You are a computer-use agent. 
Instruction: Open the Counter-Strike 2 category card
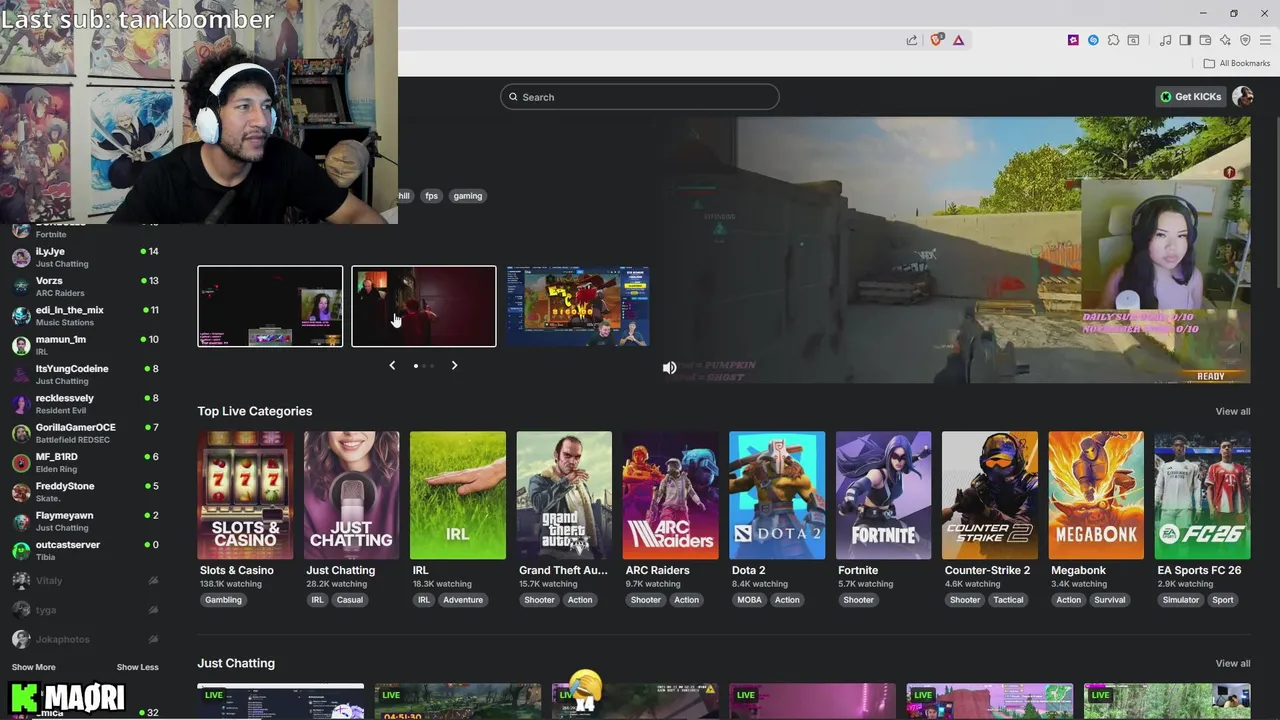990,495
